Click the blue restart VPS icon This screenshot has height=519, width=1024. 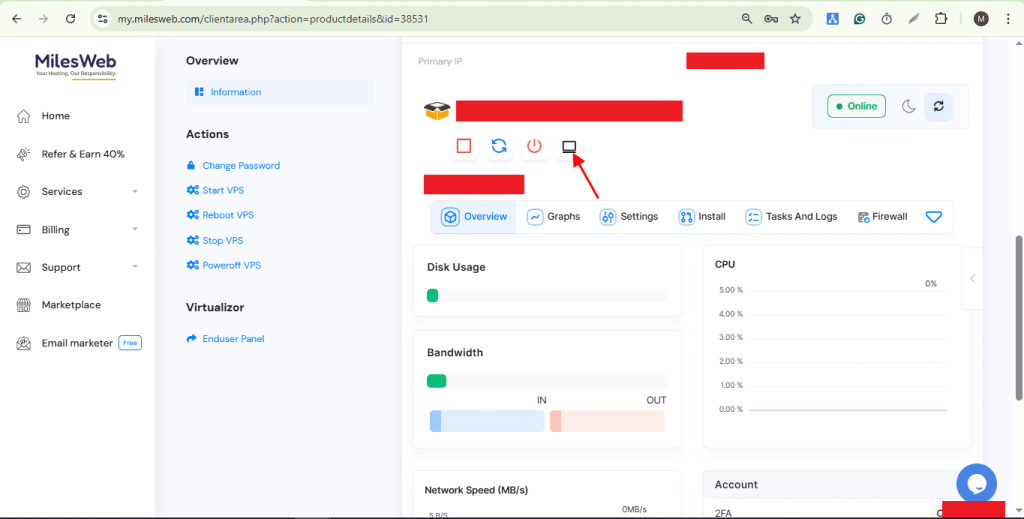pyautogui.click(x=499, y=146)
